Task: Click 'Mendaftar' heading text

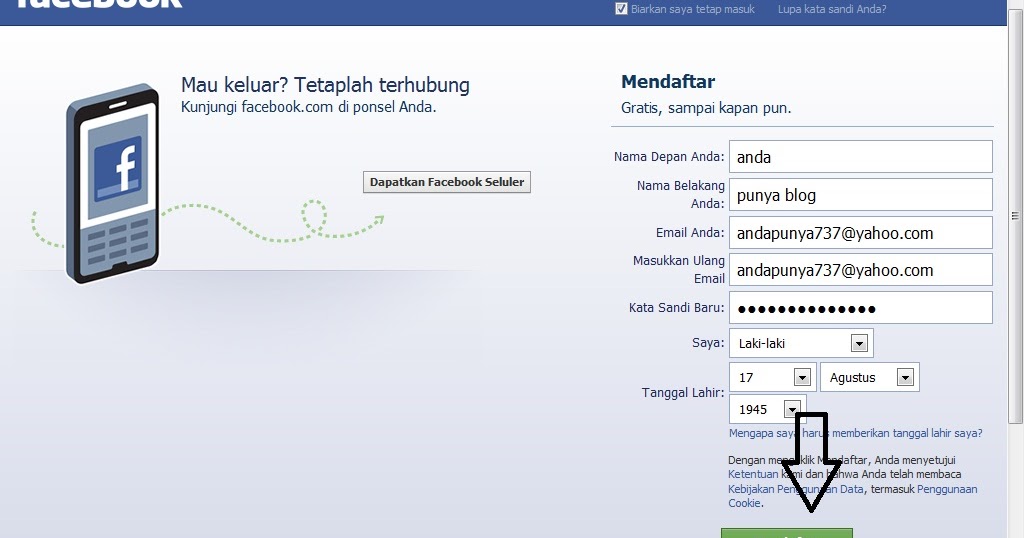Action: pos(667,82)
